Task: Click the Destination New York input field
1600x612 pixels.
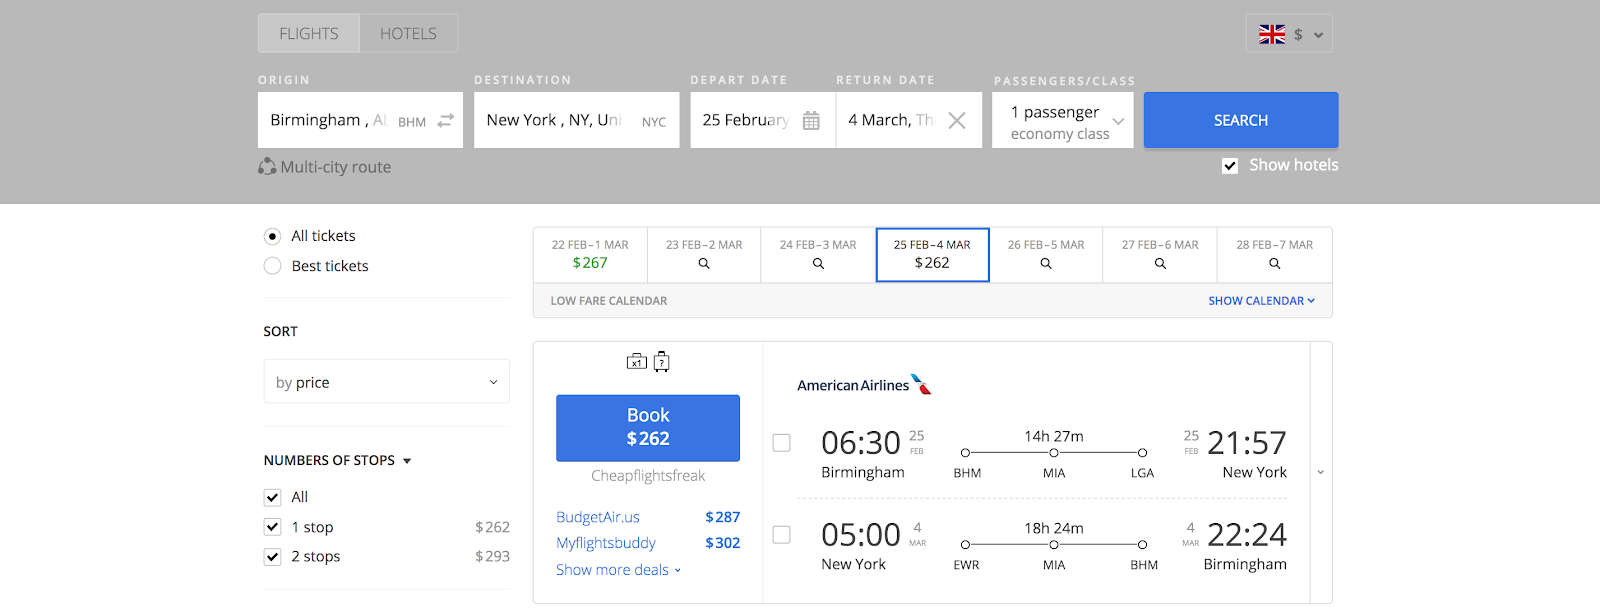Action: click(x=555, y=120)
